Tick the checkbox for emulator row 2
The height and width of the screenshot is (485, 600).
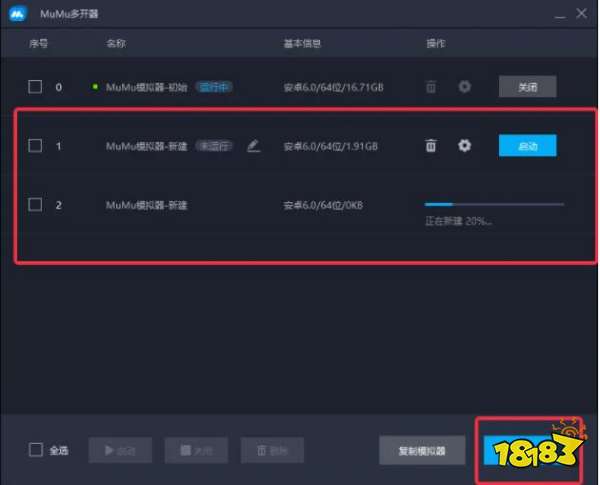[x=35, y=204]
